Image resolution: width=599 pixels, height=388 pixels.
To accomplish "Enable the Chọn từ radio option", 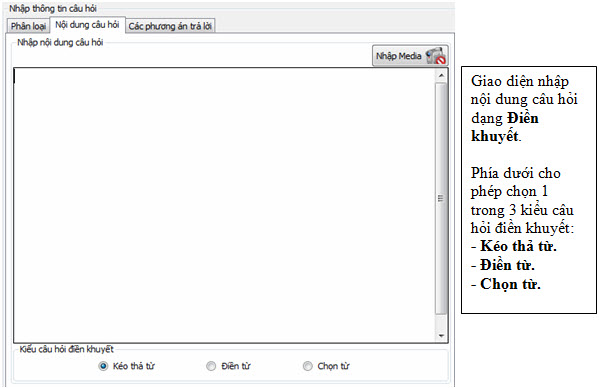I will click(x=308, y=366).
